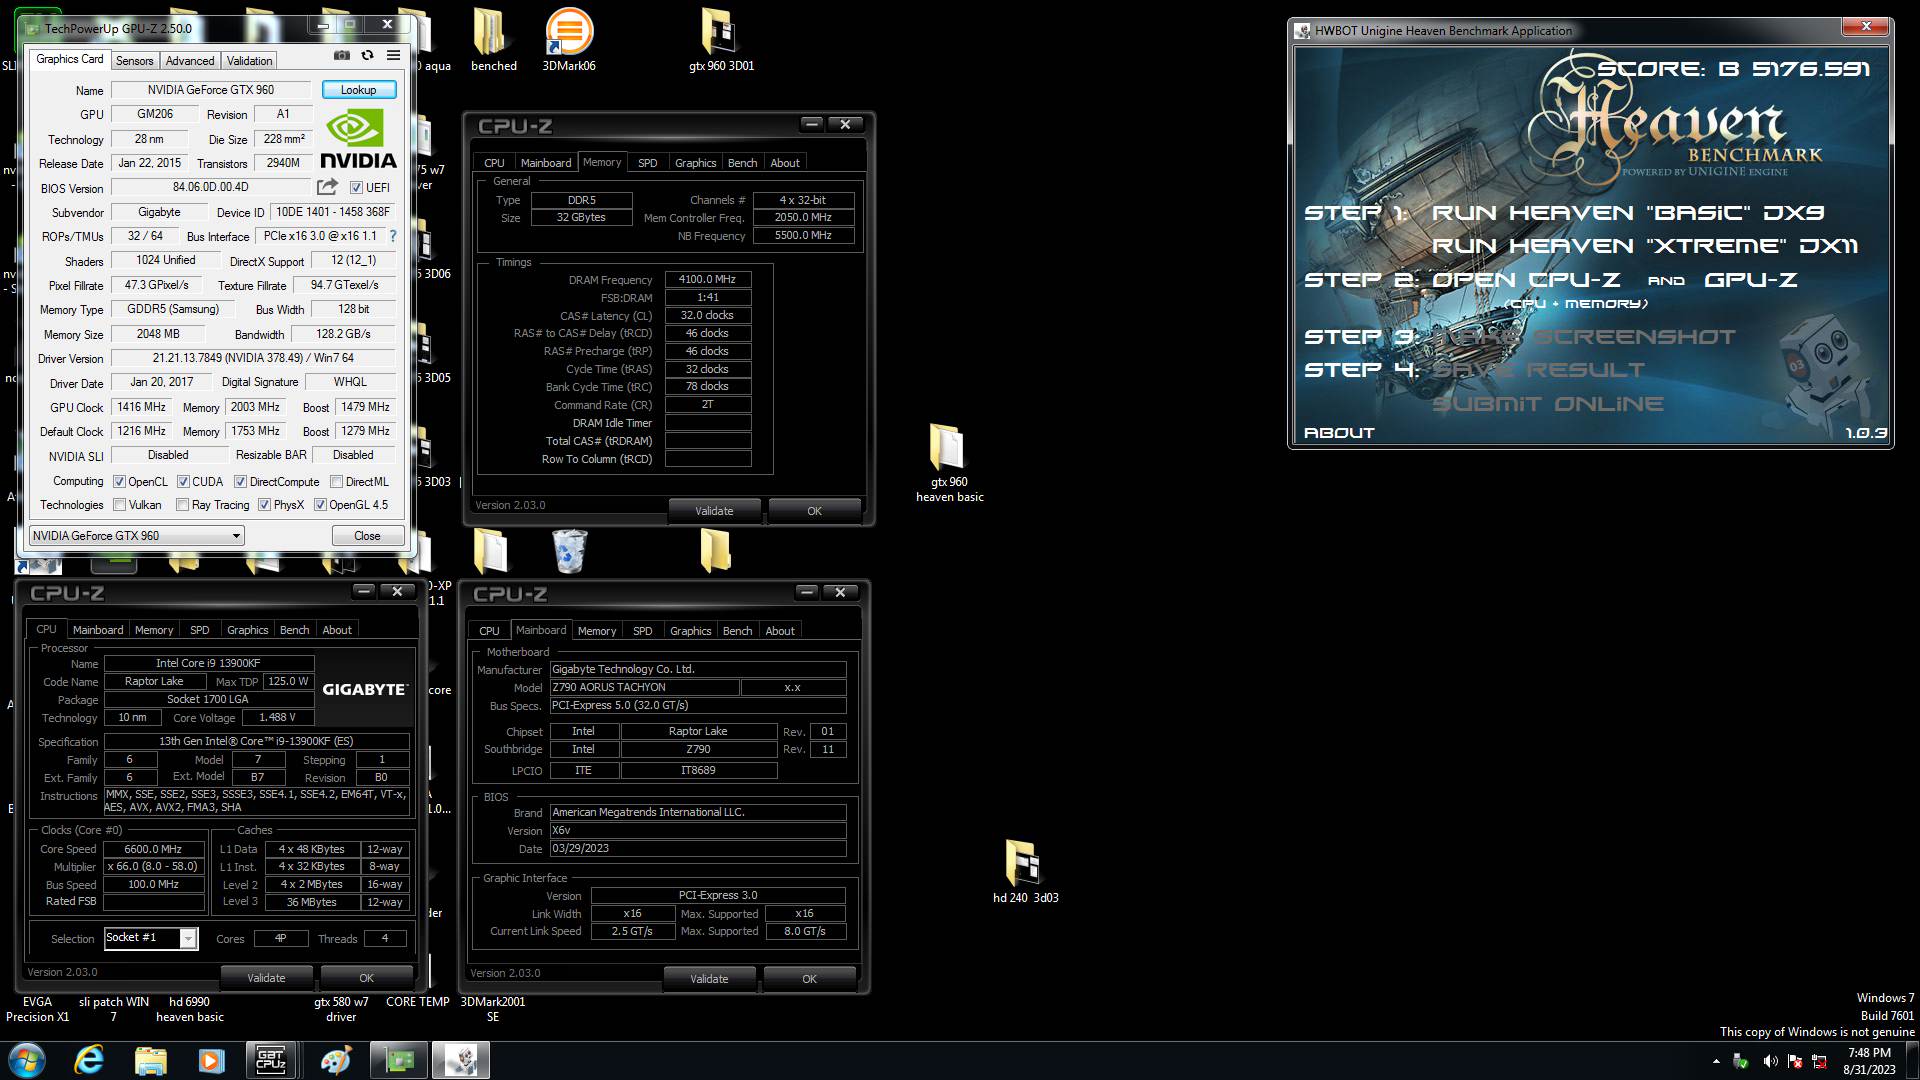Toggle the OpenGL 4.5 checkbox
This screenshot has width=1920, height=1080.
320,505
